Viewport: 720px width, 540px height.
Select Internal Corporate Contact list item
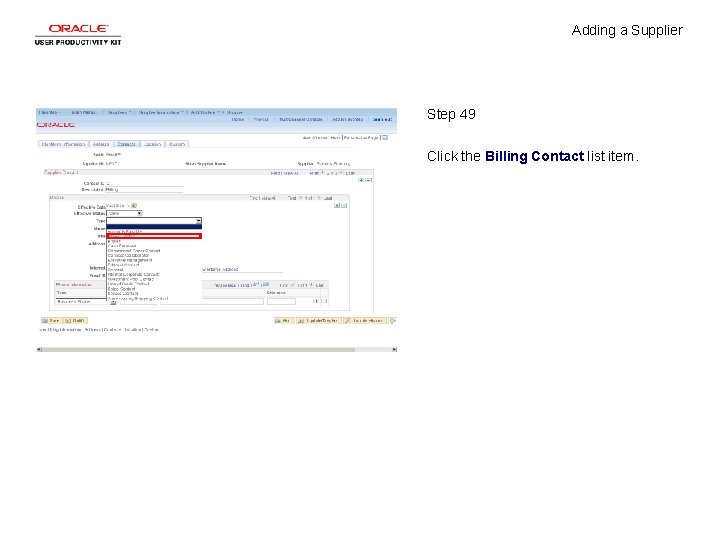click(133, 275)
